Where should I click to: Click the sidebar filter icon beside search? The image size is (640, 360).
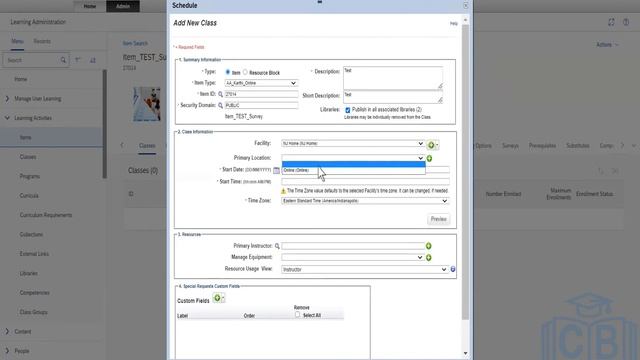click(x=78, y=60)
